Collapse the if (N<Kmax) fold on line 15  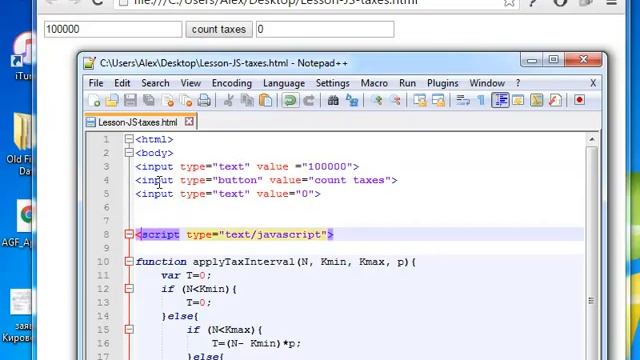point(129,329)
